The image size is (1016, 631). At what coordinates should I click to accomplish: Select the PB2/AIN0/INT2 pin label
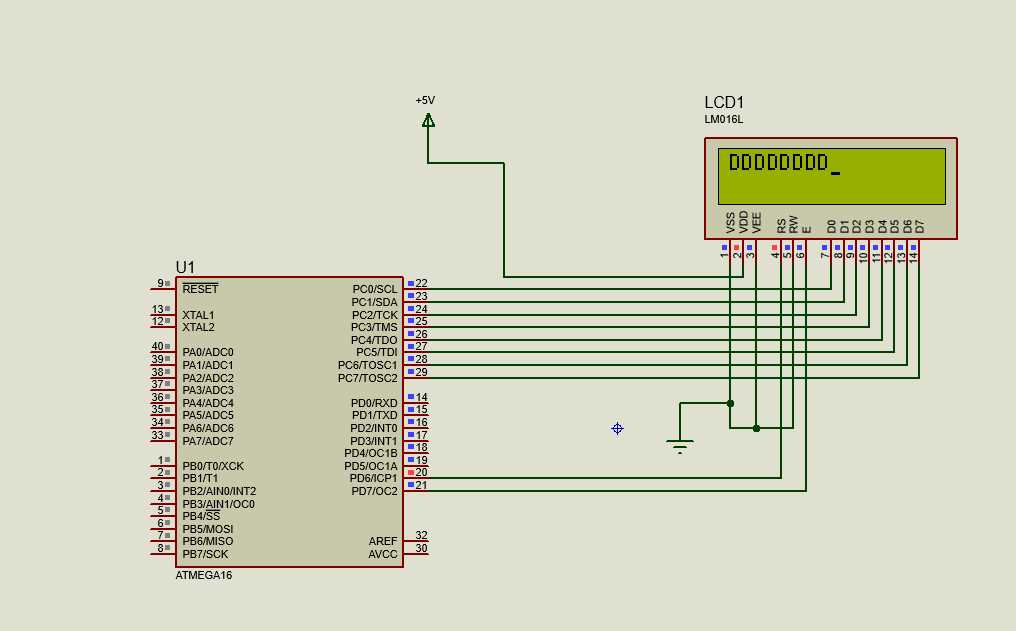[219, 491]
